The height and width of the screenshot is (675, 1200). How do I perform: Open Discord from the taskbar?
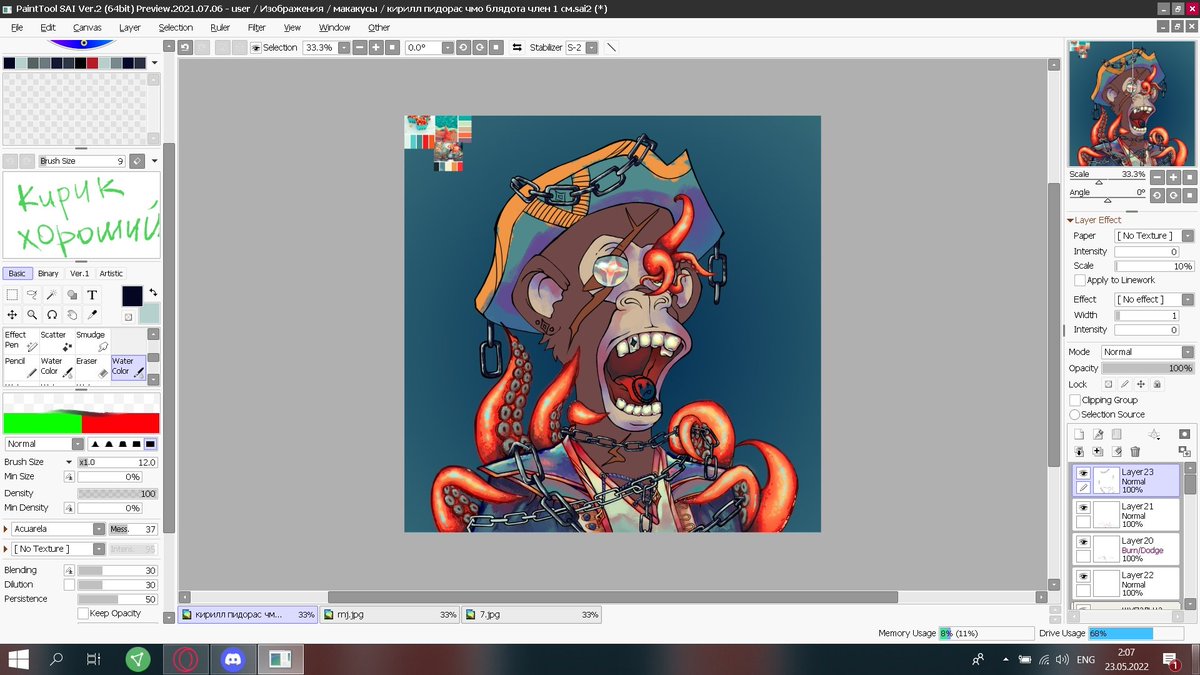pyautogui.click(x=234, y=659)
